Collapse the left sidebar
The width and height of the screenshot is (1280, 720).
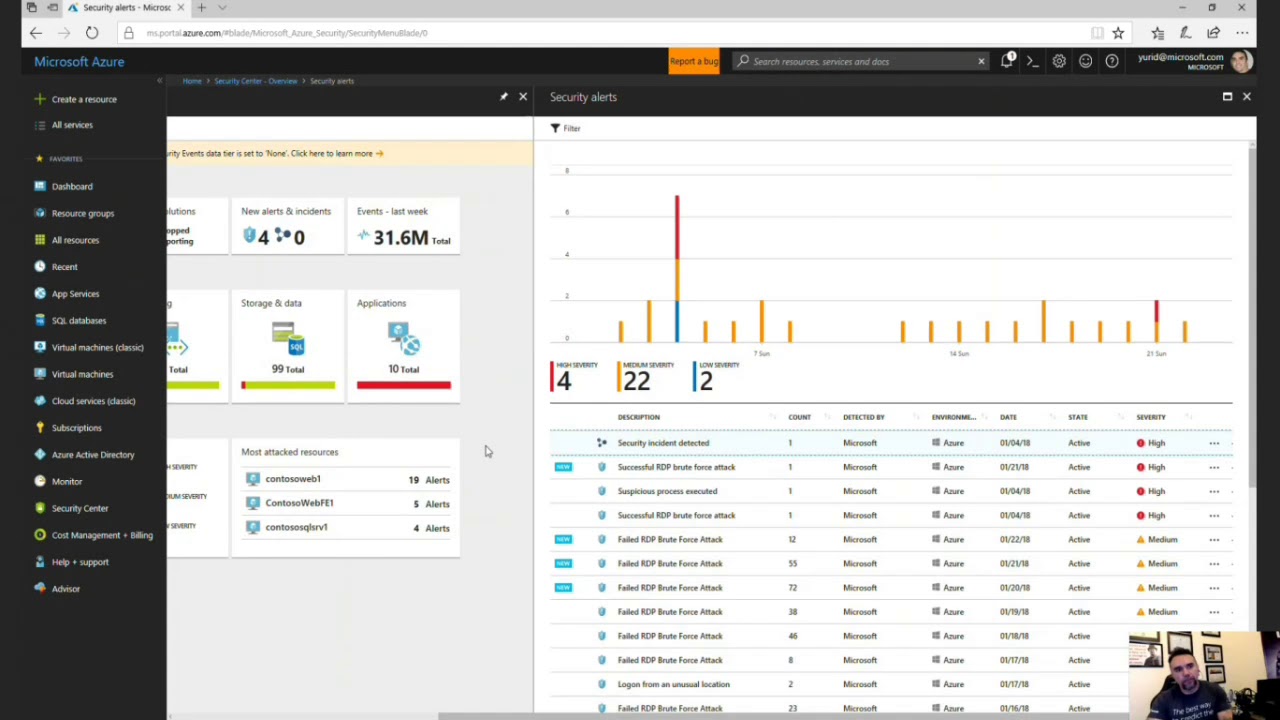tap(159, 80)
